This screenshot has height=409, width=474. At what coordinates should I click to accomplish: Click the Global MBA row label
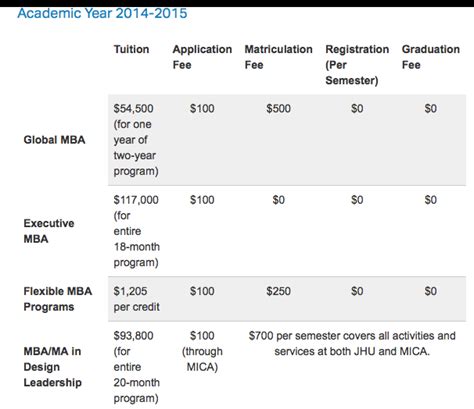click(54, 140)
